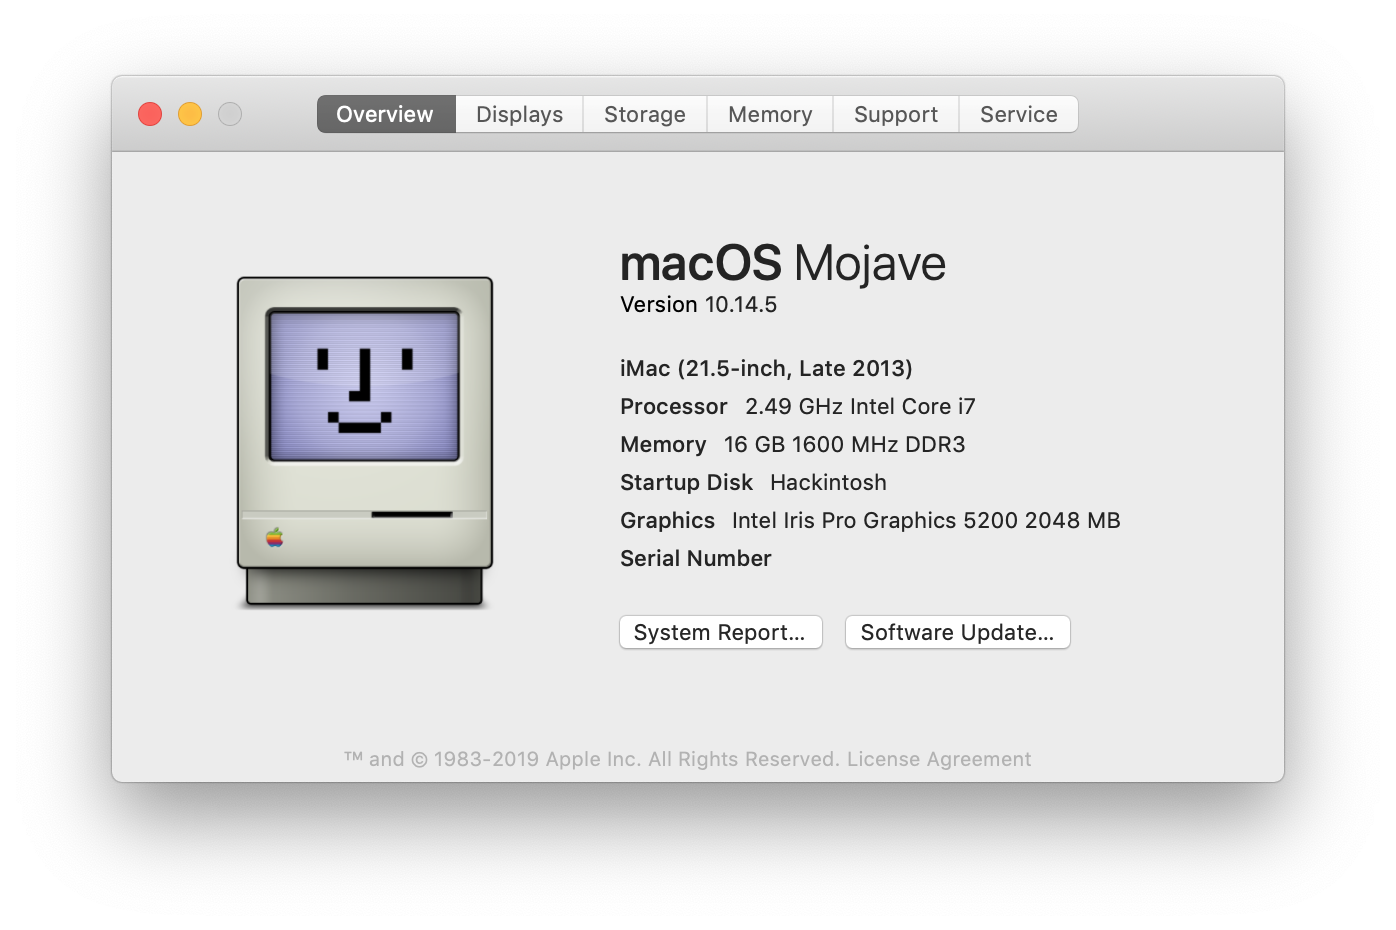Screen dimensions: 1396x930
Task: Select the Storage tab
Action: pos(645,114)
